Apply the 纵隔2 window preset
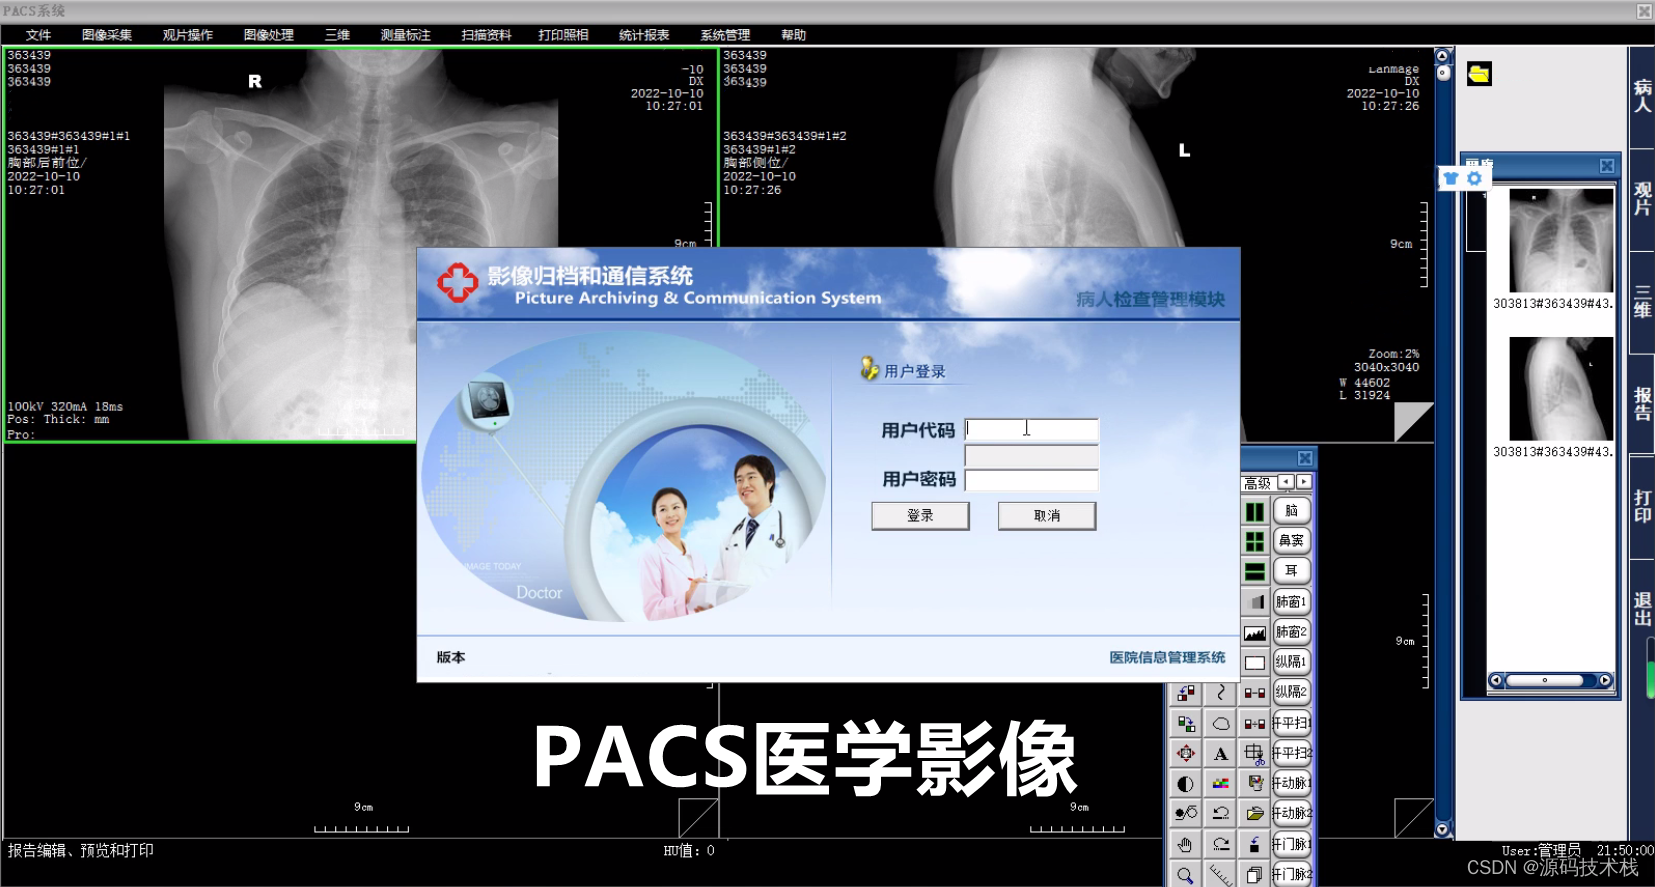The width and height of the screenshot is (1655, 887). [1291, 692]
